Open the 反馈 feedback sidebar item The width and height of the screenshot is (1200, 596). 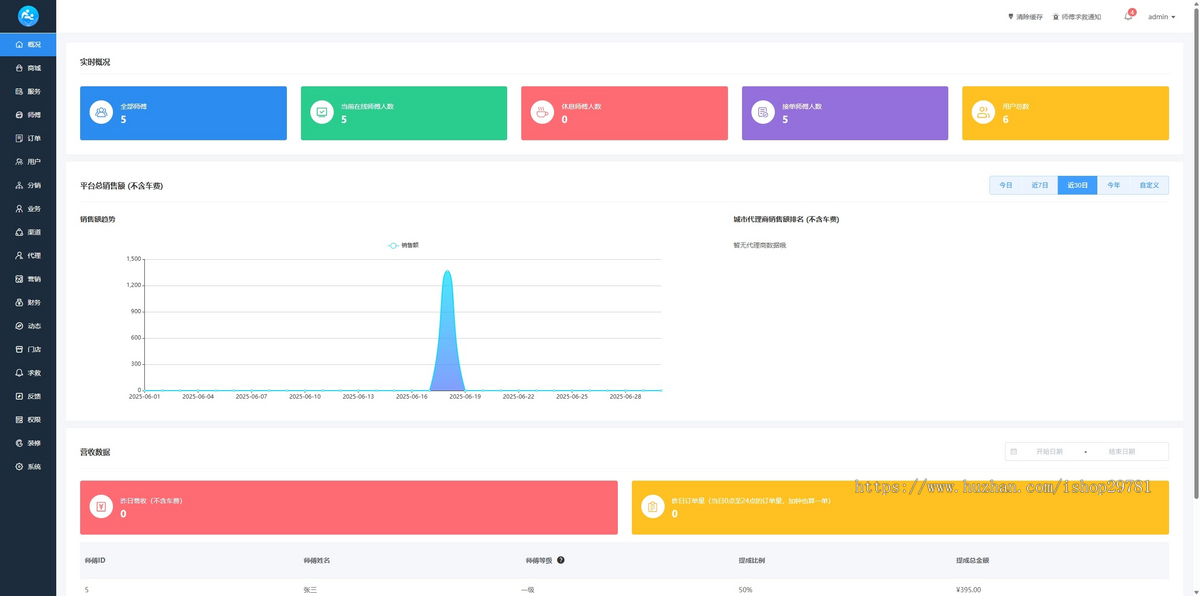[28, 396]
